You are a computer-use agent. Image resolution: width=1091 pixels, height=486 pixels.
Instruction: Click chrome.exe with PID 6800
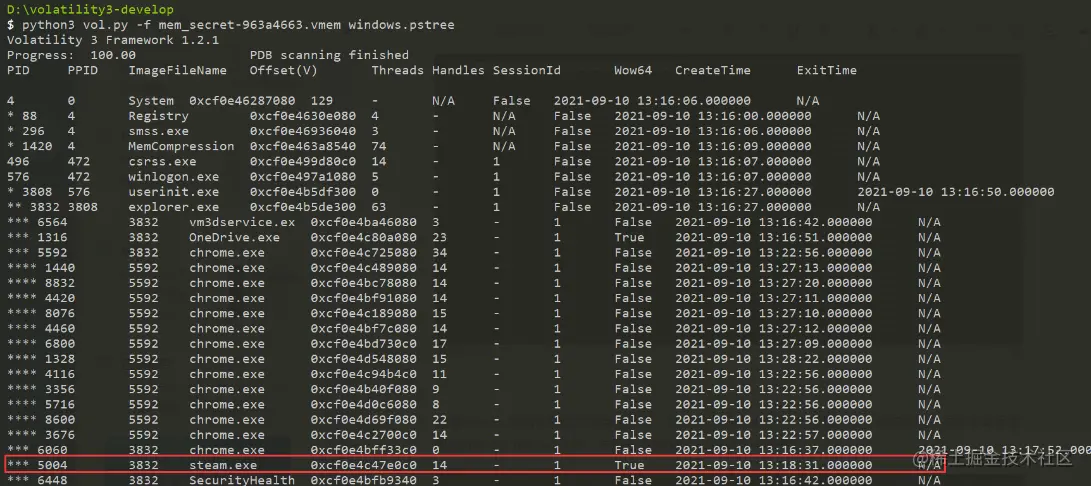pos(227,344)
